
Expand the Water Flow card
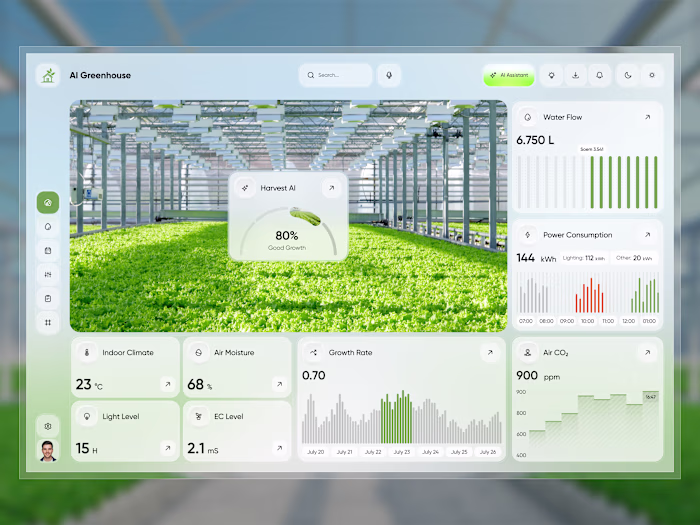coord(647,117)
